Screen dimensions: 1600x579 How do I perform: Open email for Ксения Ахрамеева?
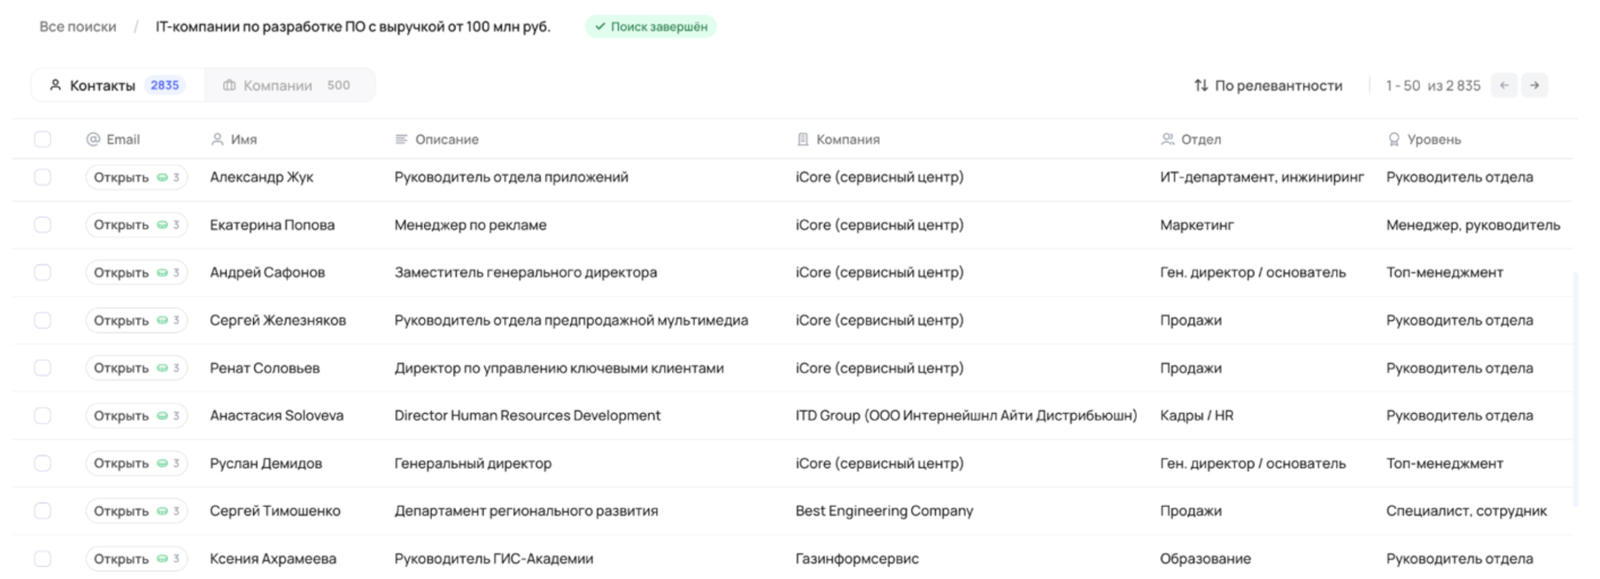pyautogui.click(x=136, y=559)
